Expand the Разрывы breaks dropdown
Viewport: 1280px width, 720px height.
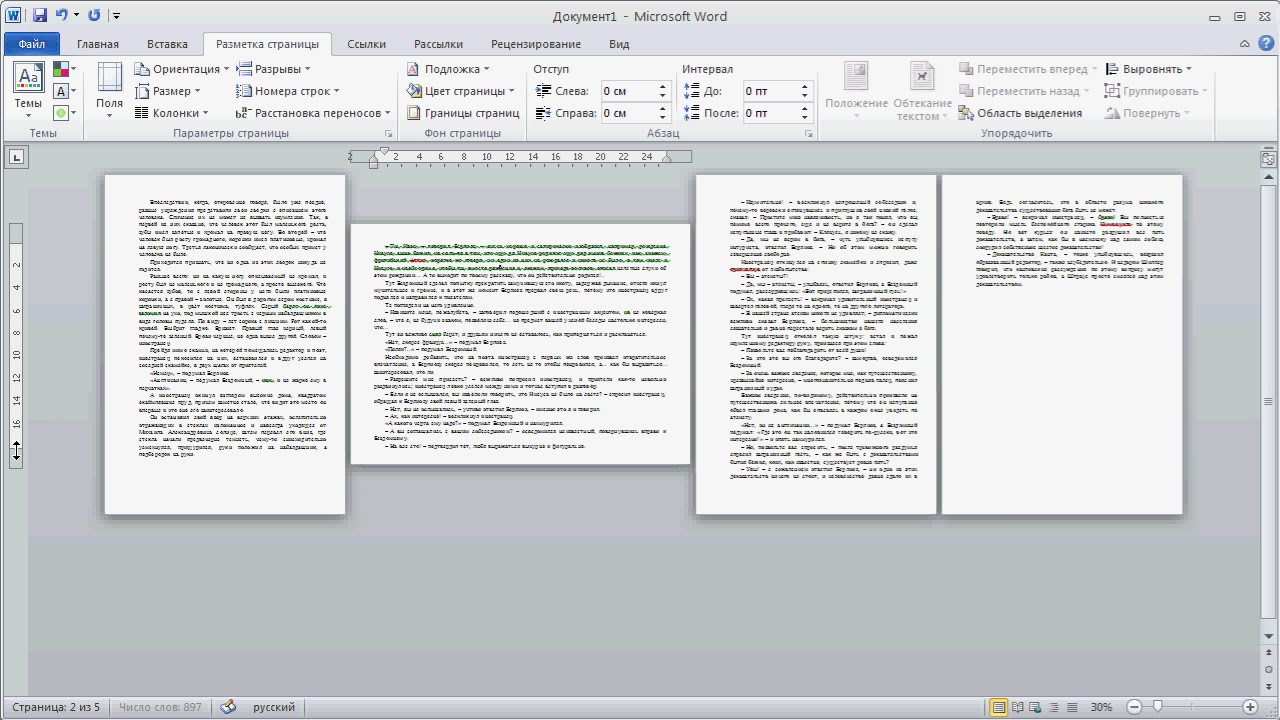click(273, 69)
